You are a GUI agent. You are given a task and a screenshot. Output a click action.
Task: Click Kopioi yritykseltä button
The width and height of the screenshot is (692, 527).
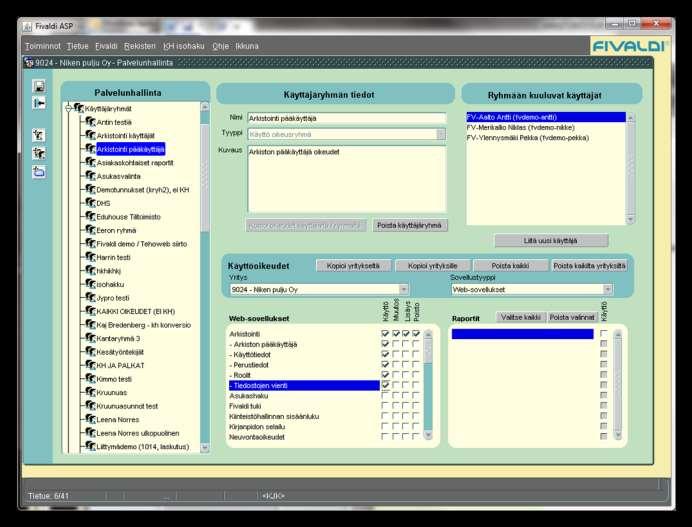pyautogui.click(x=353, y=266)
